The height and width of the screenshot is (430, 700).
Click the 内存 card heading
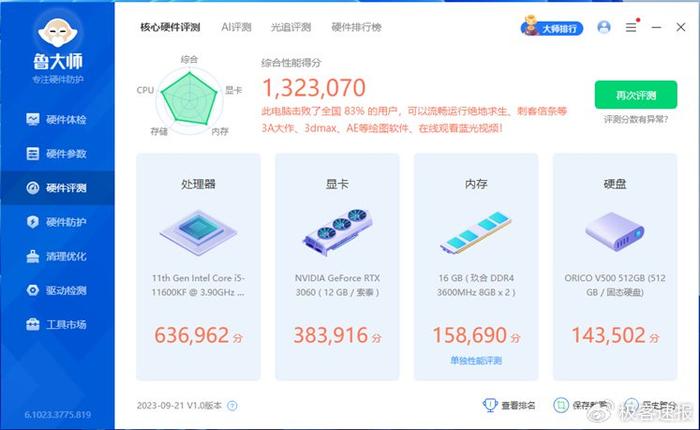tap(476, 184)
